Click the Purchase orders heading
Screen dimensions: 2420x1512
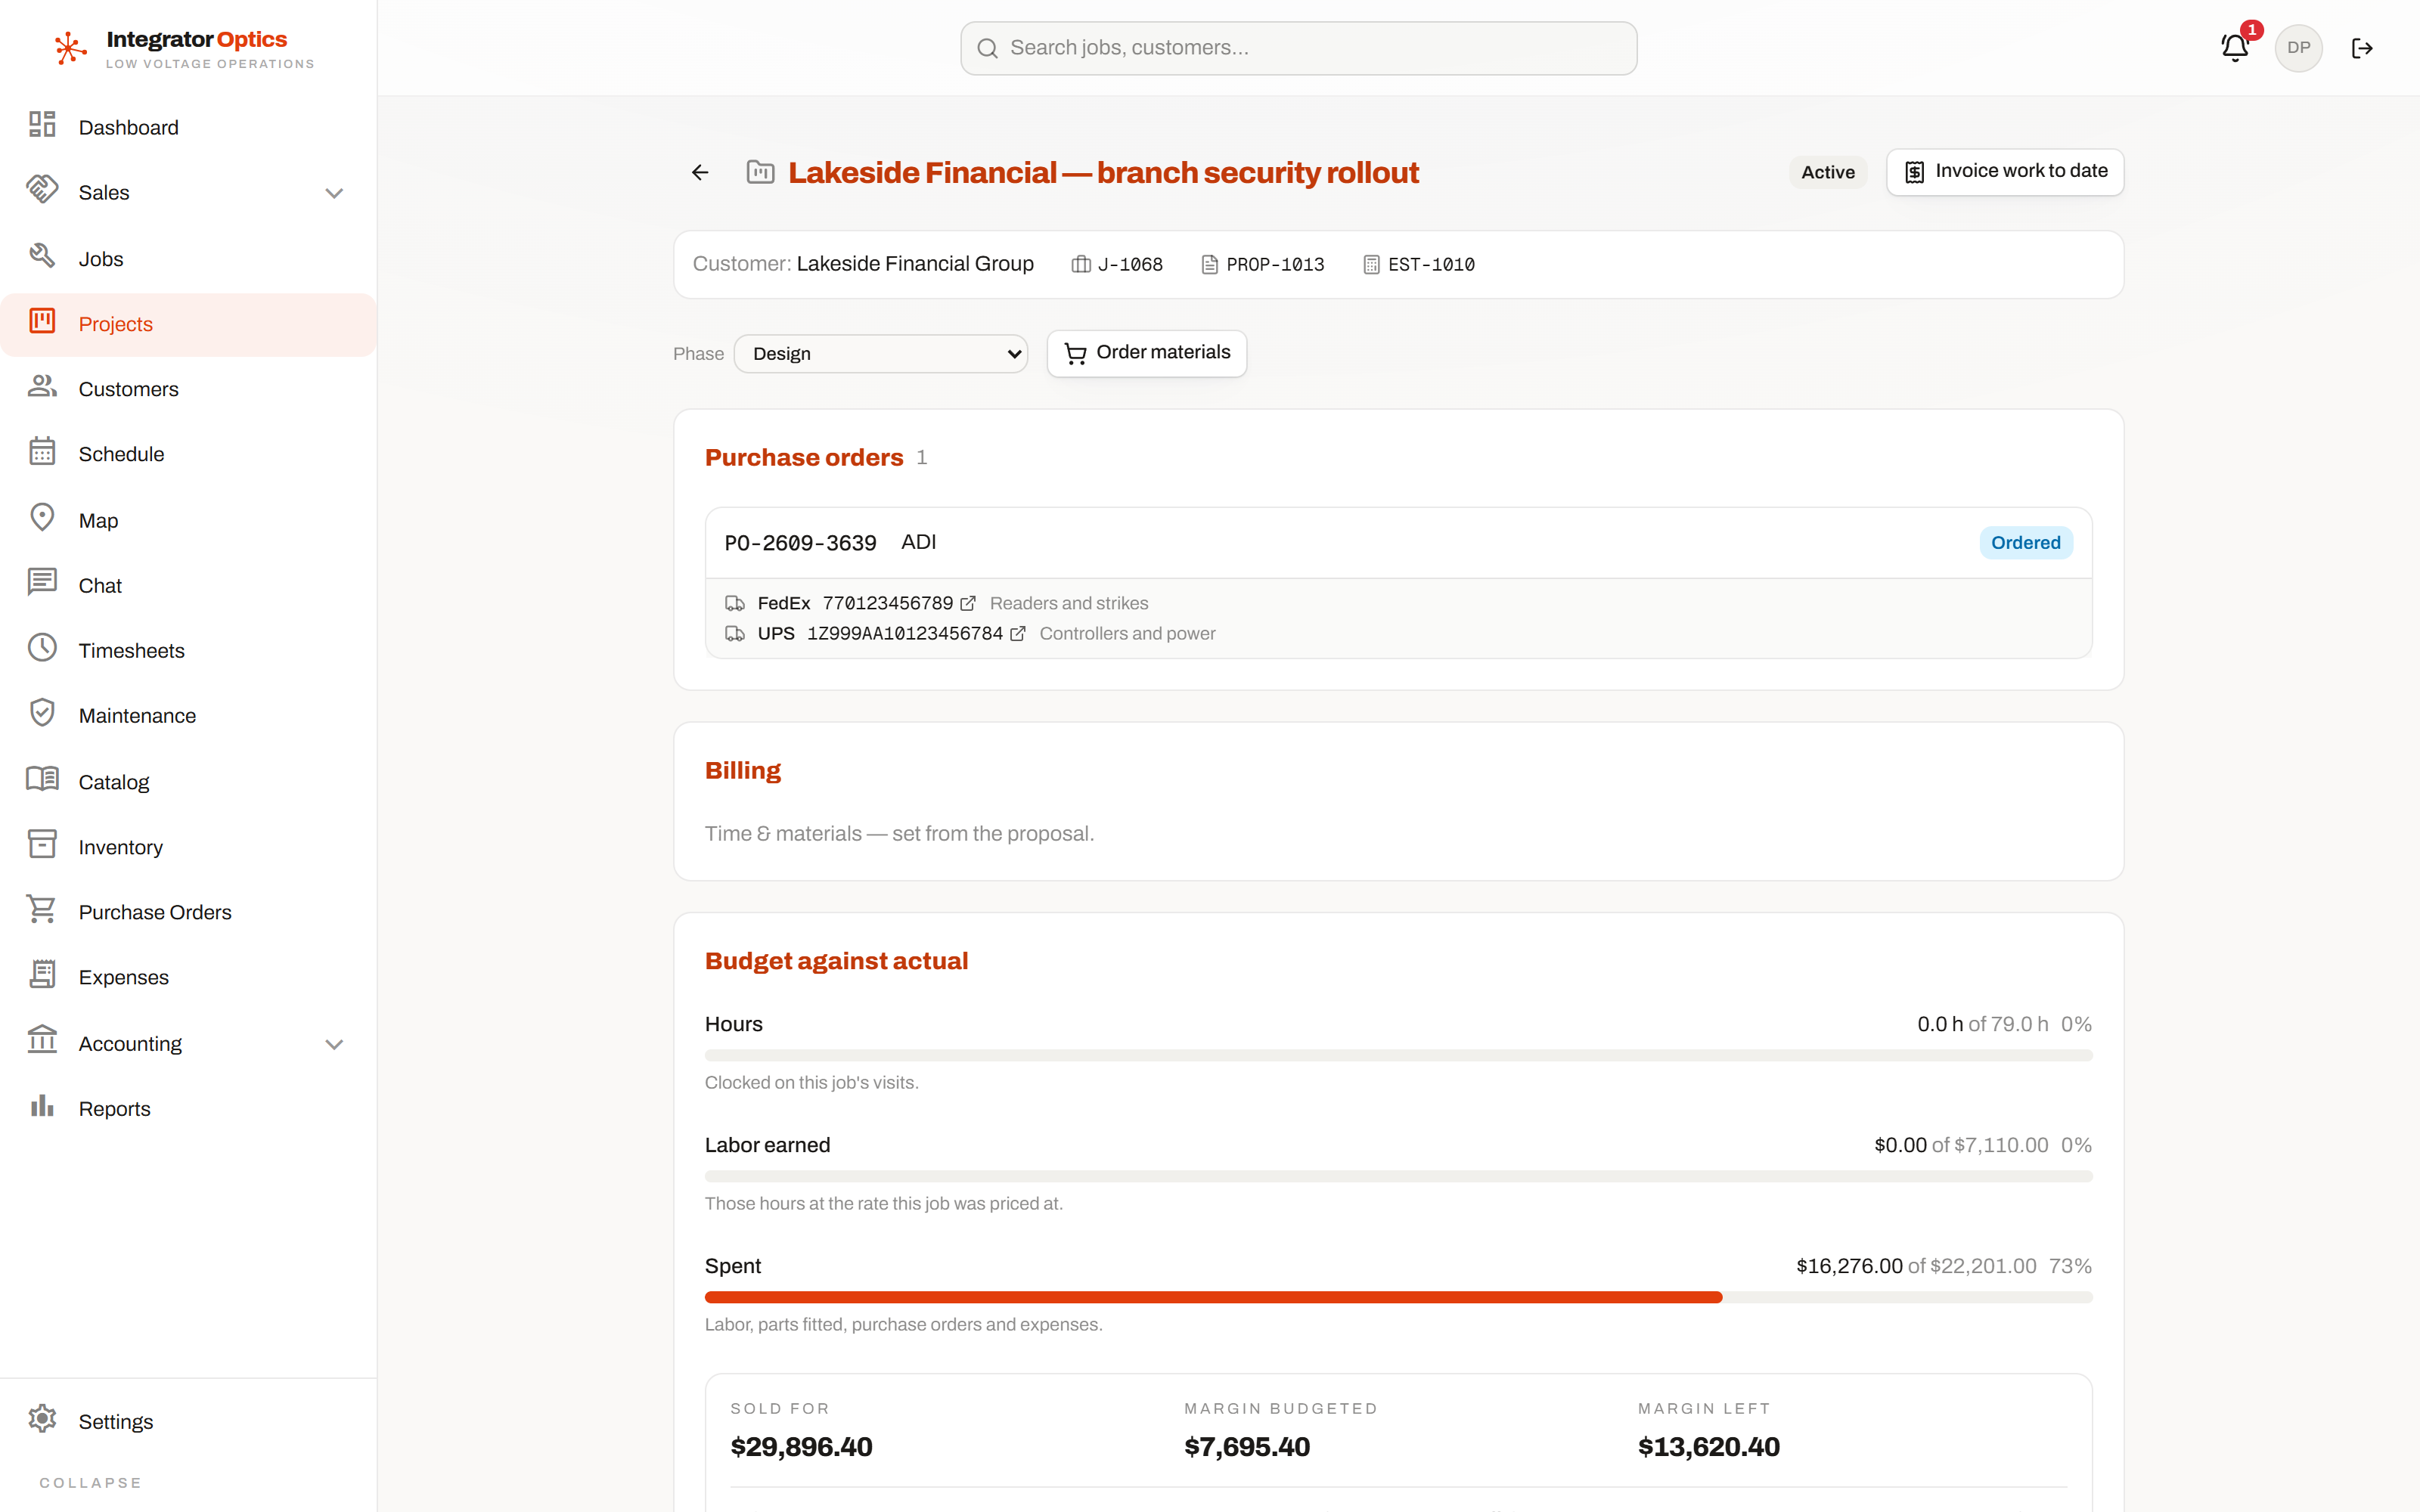[804, 458]
